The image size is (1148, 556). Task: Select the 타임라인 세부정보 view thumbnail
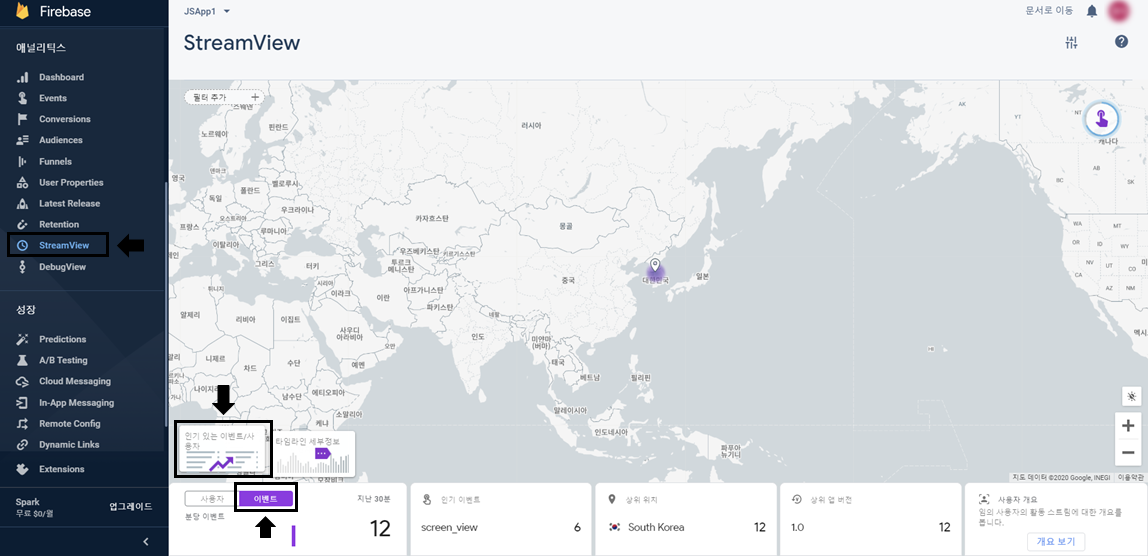coord(313,454)
